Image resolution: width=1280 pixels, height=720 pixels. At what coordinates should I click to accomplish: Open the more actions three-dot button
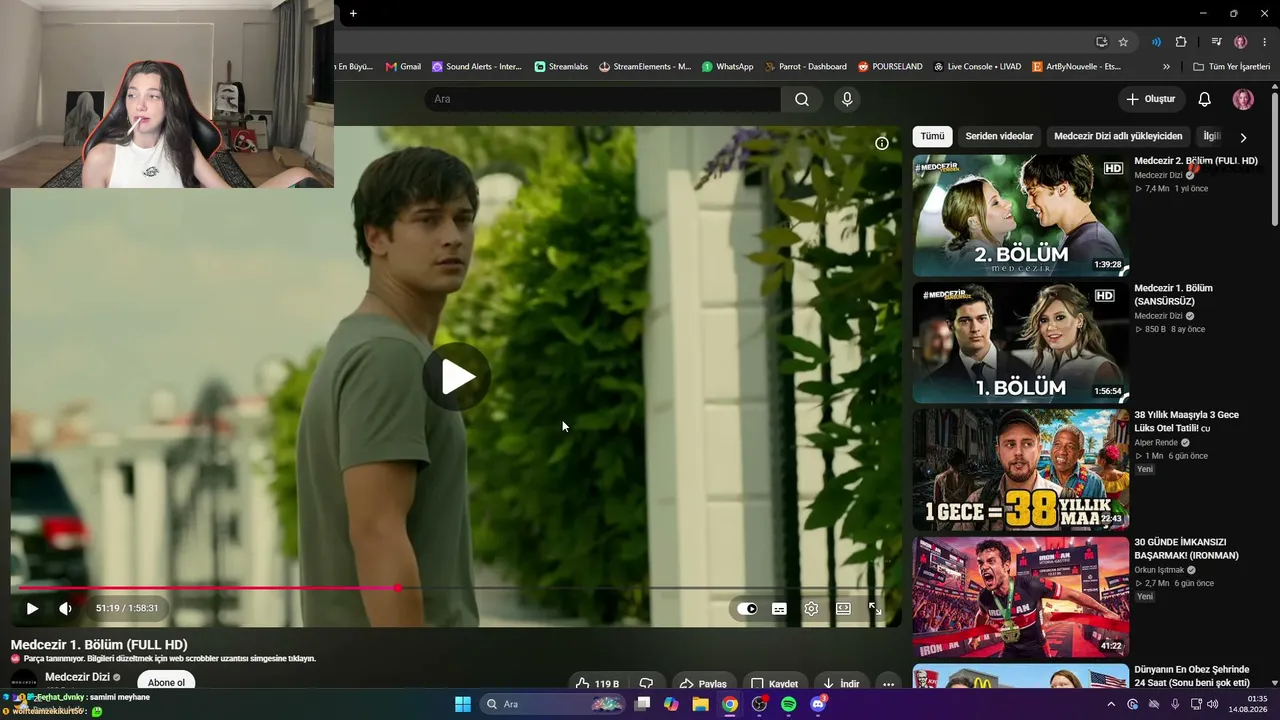(889, 684)
